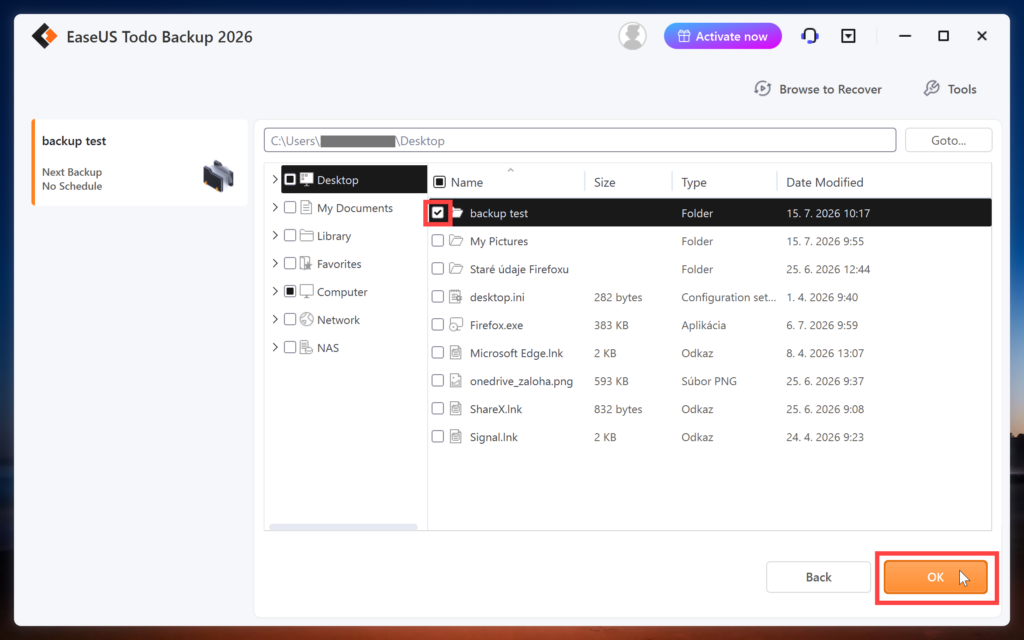Viewport: 1024px width, 640px height.
Task: Sort by the Name column header
Action: (x=467, y=182)
